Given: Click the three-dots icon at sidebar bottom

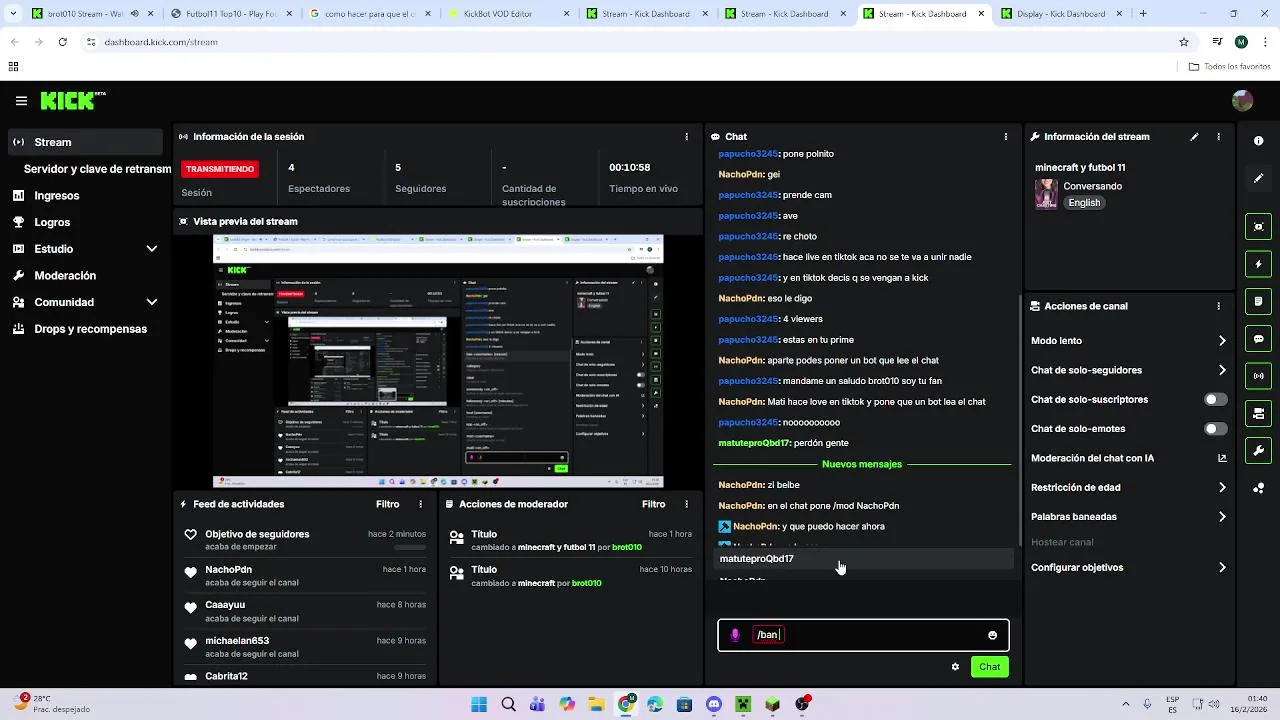Looking at the screenshot, I should (1258, 488).
